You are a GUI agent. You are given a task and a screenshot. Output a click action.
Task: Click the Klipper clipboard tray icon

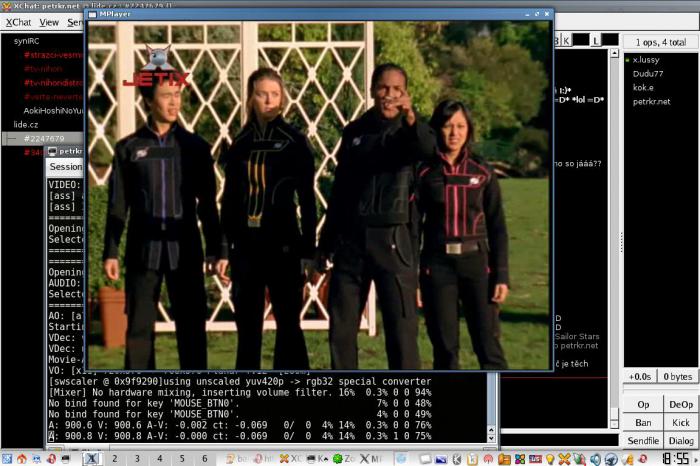pos(472,459)
